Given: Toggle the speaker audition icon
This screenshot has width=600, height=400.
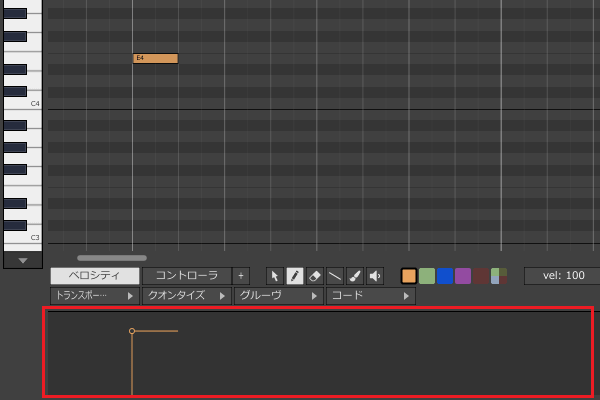Looking at the screenshot, I should [x=375, y=276].
